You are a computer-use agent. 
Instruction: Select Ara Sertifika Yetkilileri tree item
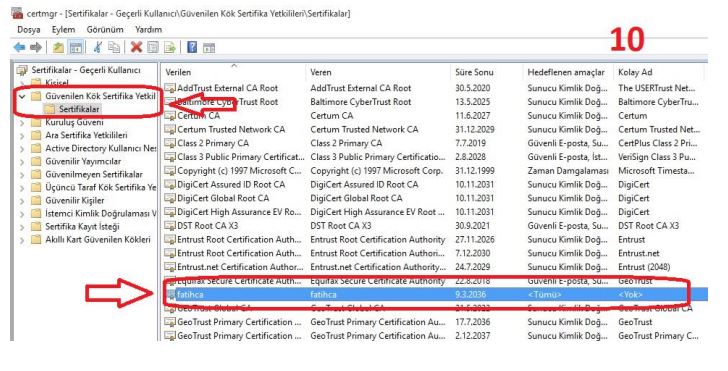[x=86, y=135]
